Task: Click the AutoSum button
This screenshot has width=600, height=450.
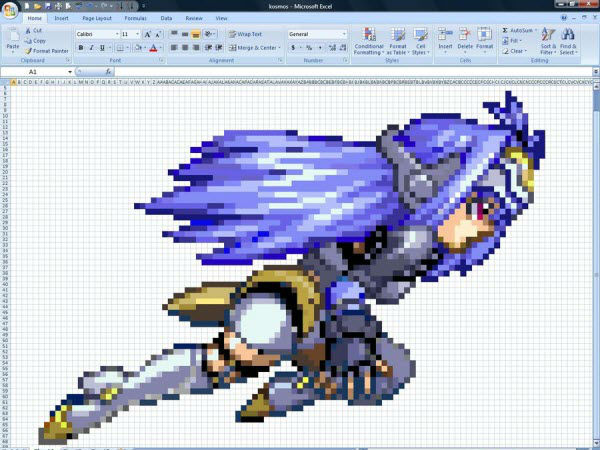Action: pos(518,30)
